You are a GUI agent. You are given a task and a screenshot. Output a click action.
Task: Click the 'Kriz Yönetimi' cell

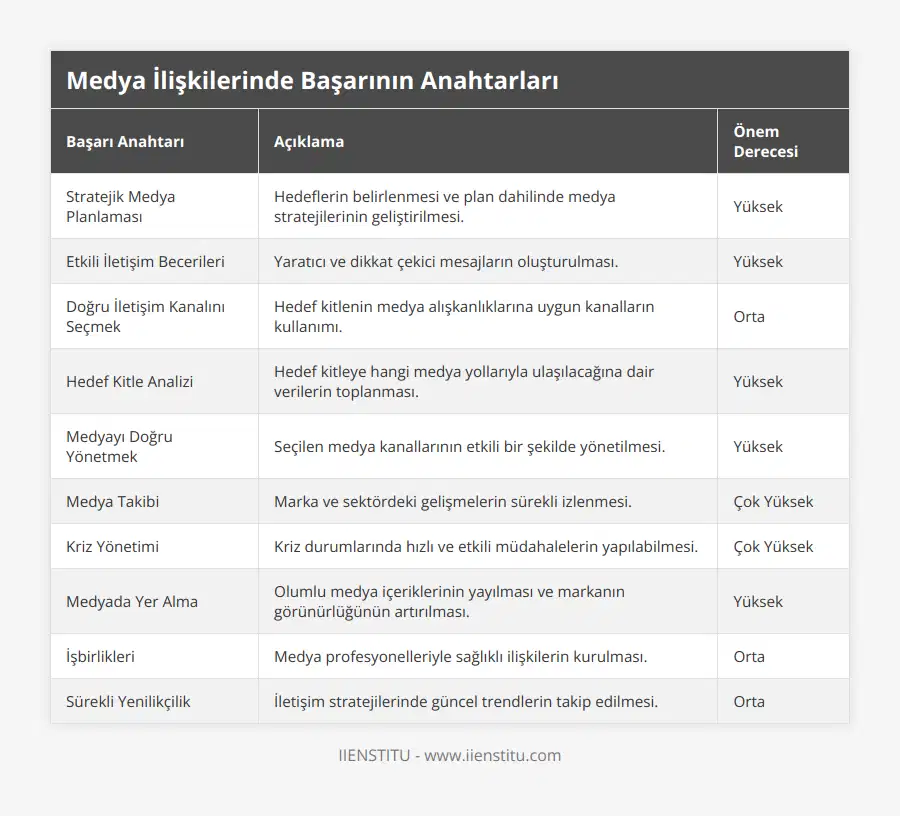112,546
